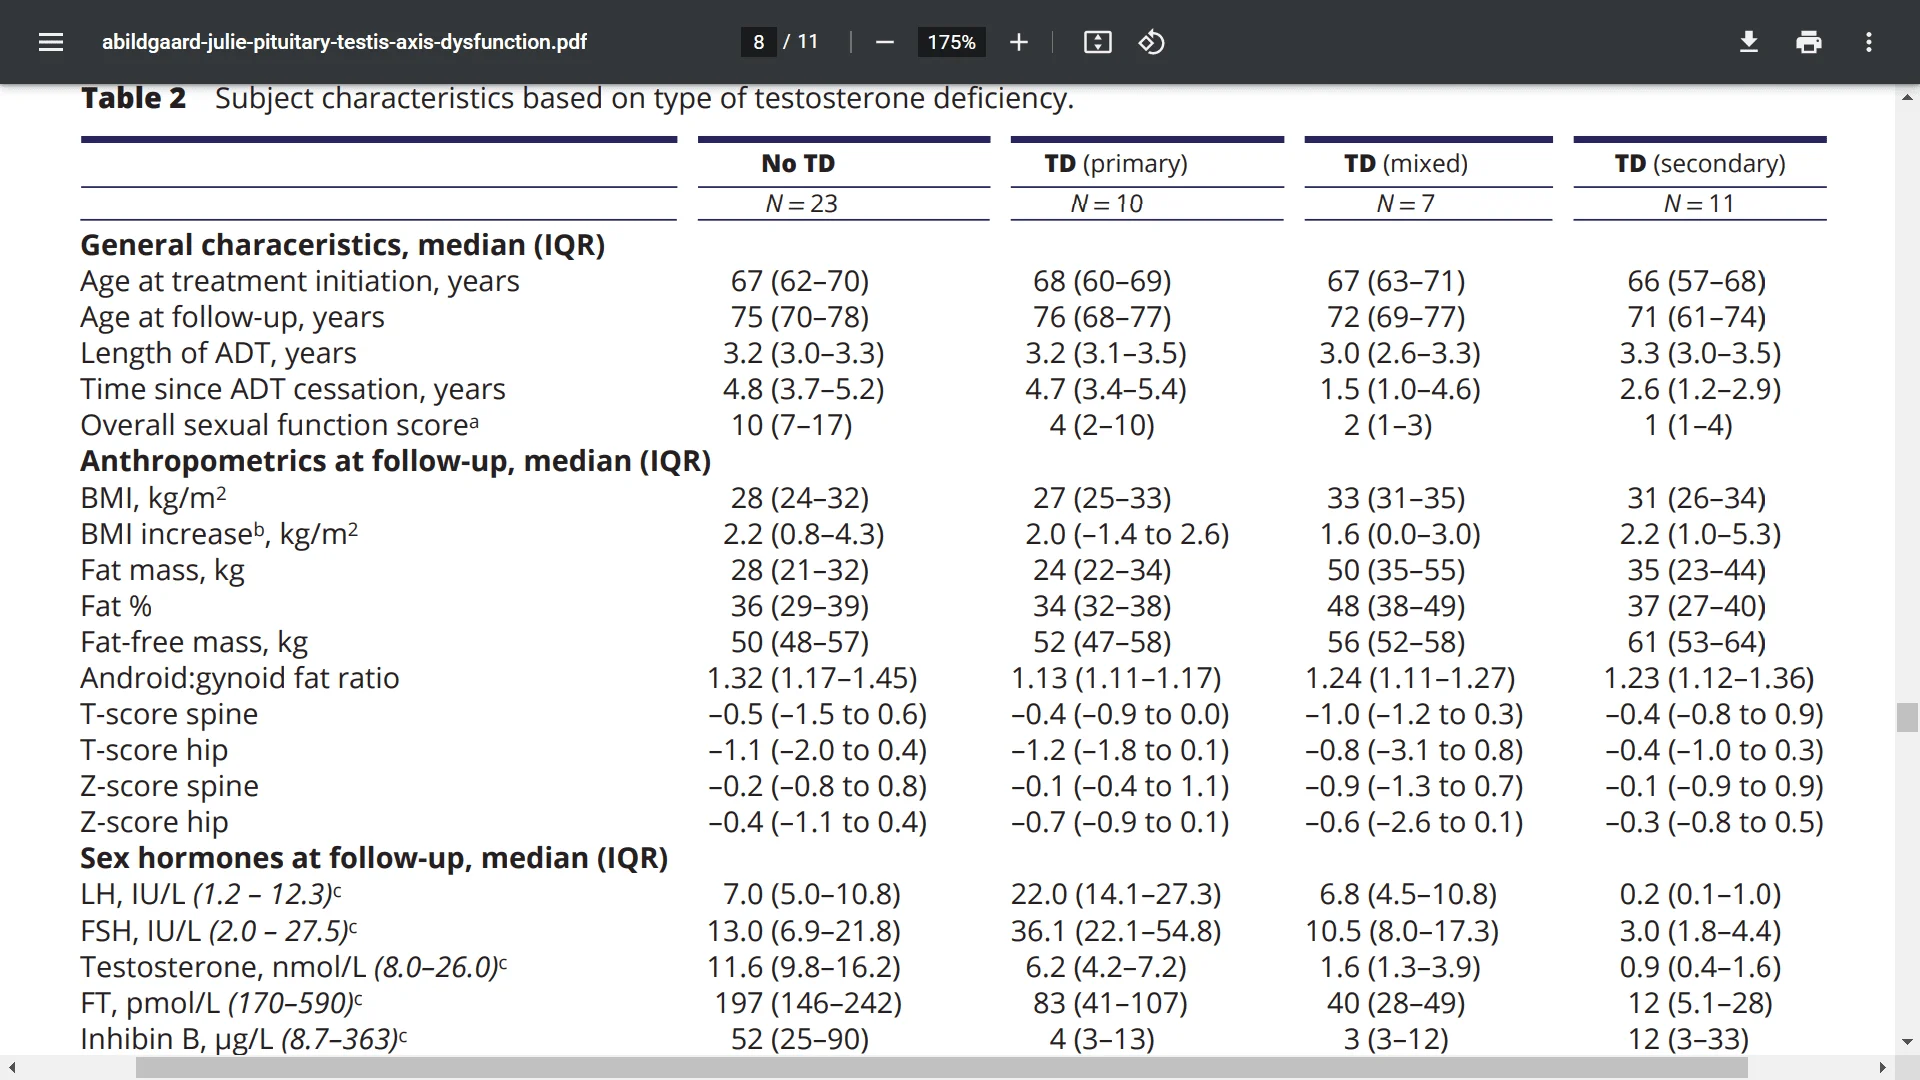Edit the page number field
The image size is (1920, 1080).
[759, 42]
